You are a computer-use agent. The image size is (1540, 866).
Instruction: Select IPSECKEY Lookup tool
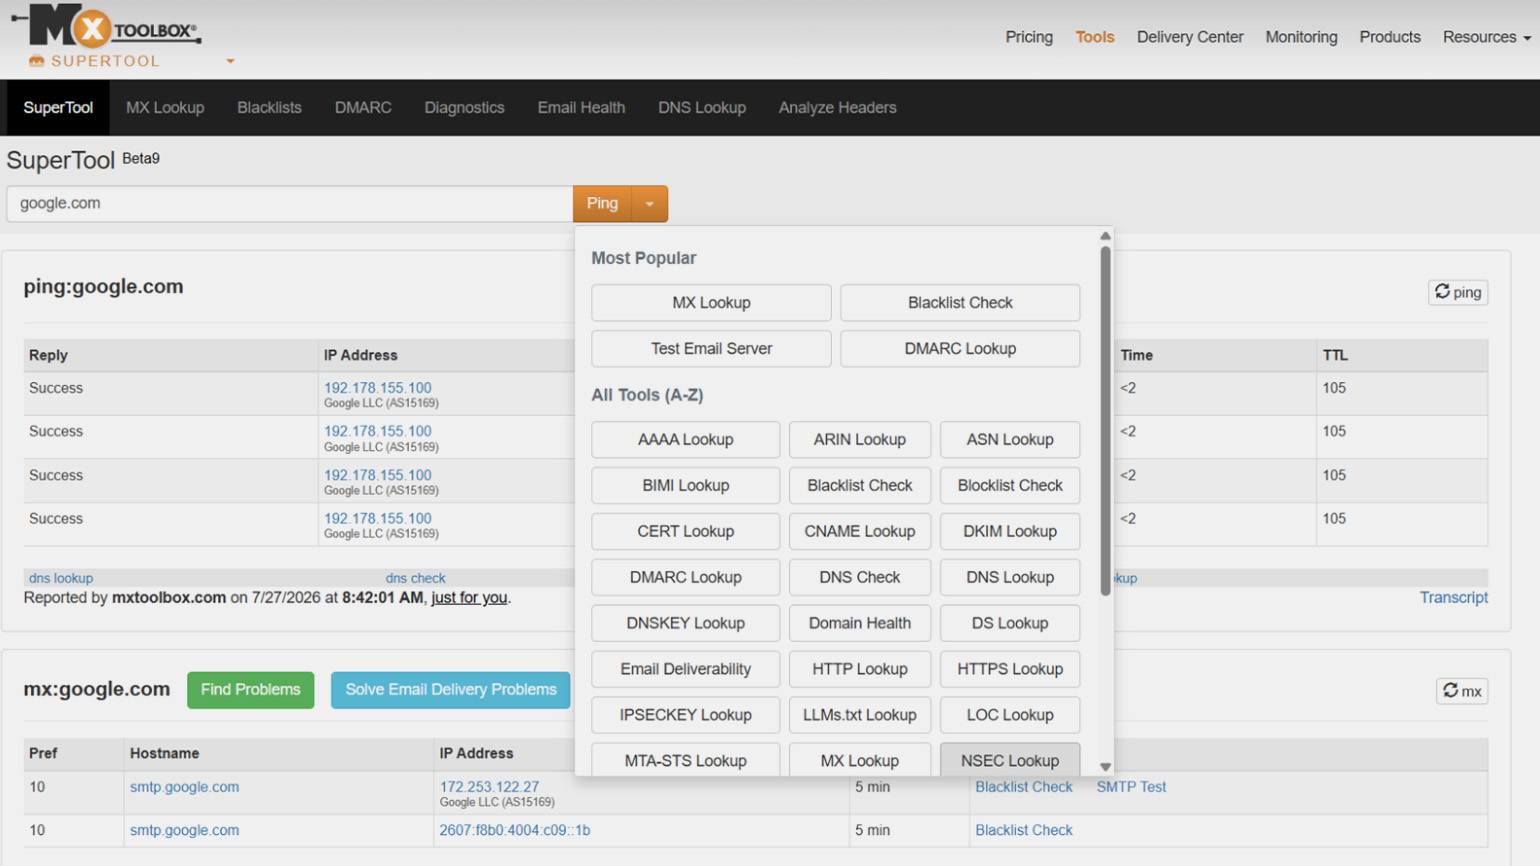685,716
